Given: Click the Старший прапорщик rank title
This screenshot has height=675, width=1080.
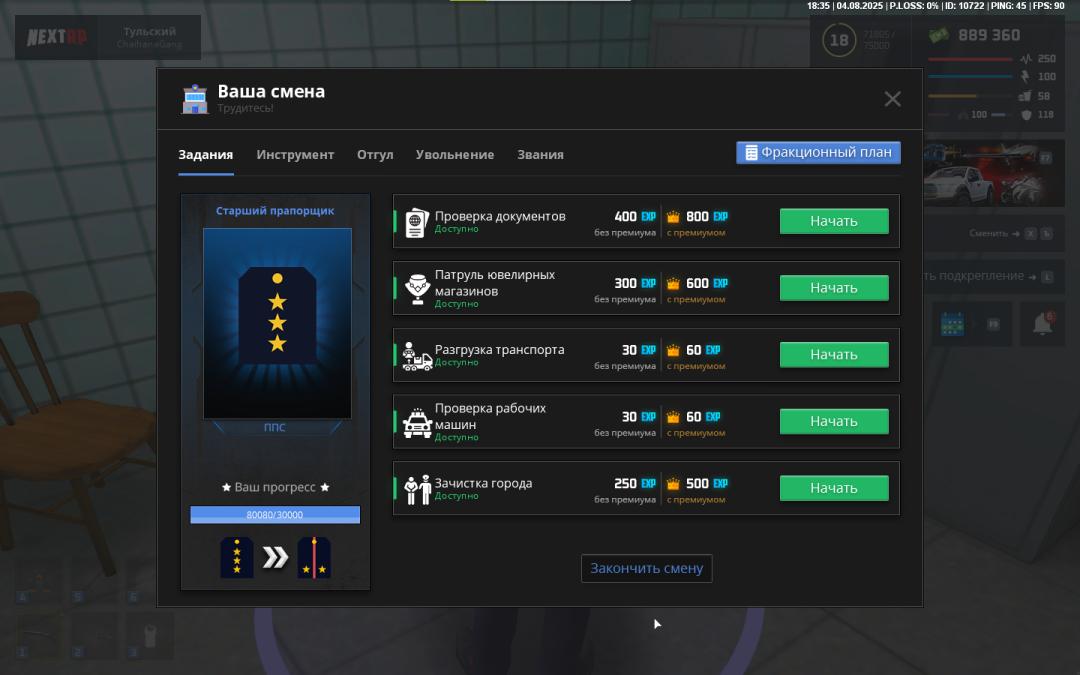Looking at the screenshot, I should tap(275, 211).
